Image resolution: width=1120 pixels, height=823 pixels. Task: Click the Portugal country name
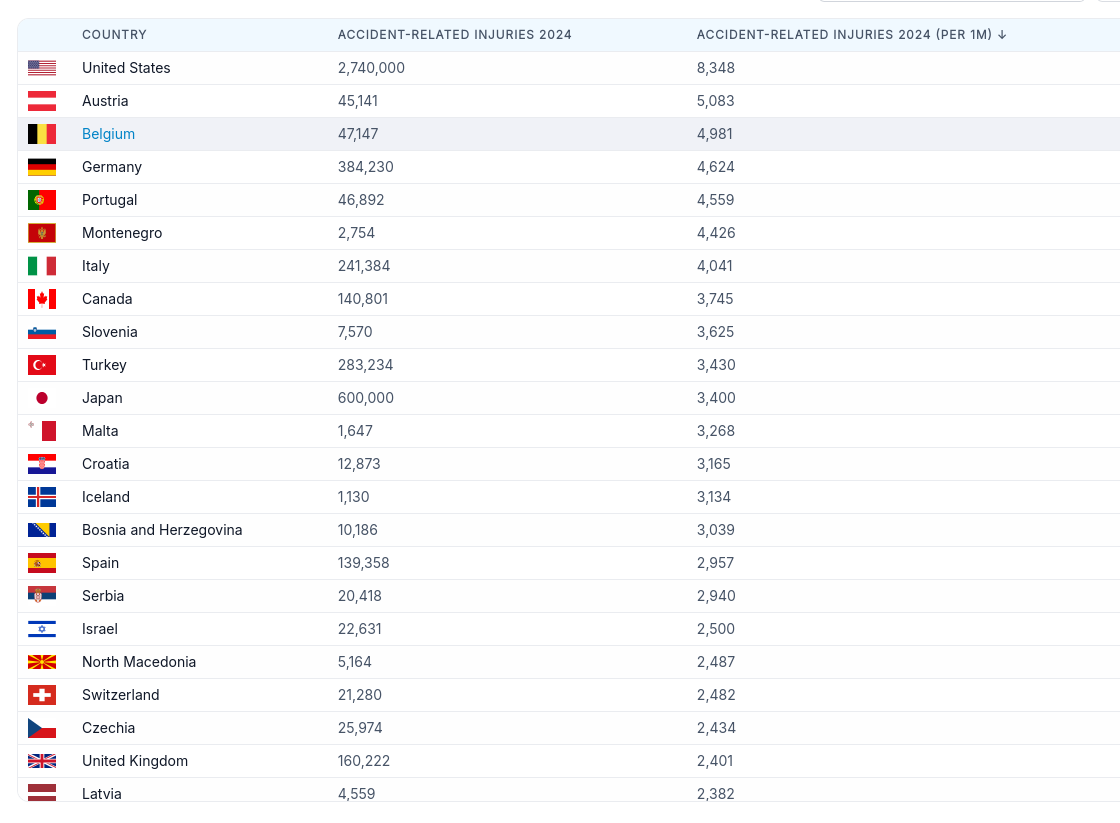(109, 200)
